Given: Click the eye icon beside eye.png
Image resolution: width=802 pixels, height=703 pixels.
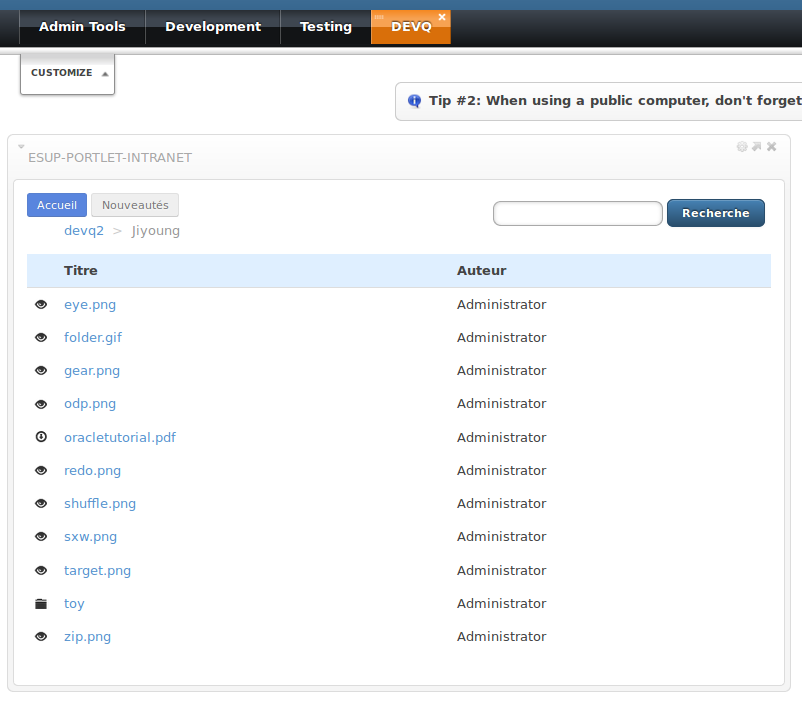Looking at the screenshot, I should [x=41, y=304].
